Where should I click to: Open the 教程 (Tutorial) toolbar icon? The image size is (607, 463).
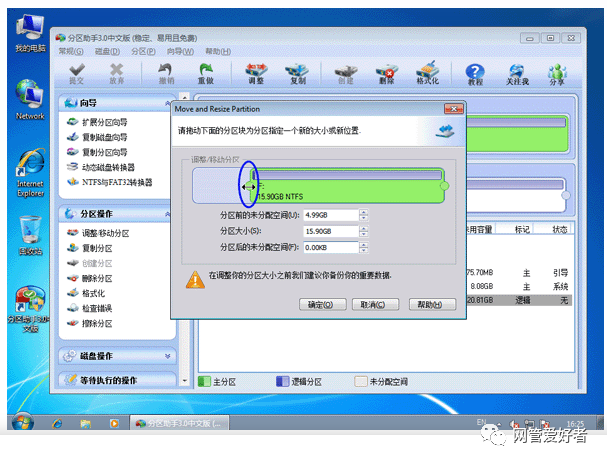point(476,73)
